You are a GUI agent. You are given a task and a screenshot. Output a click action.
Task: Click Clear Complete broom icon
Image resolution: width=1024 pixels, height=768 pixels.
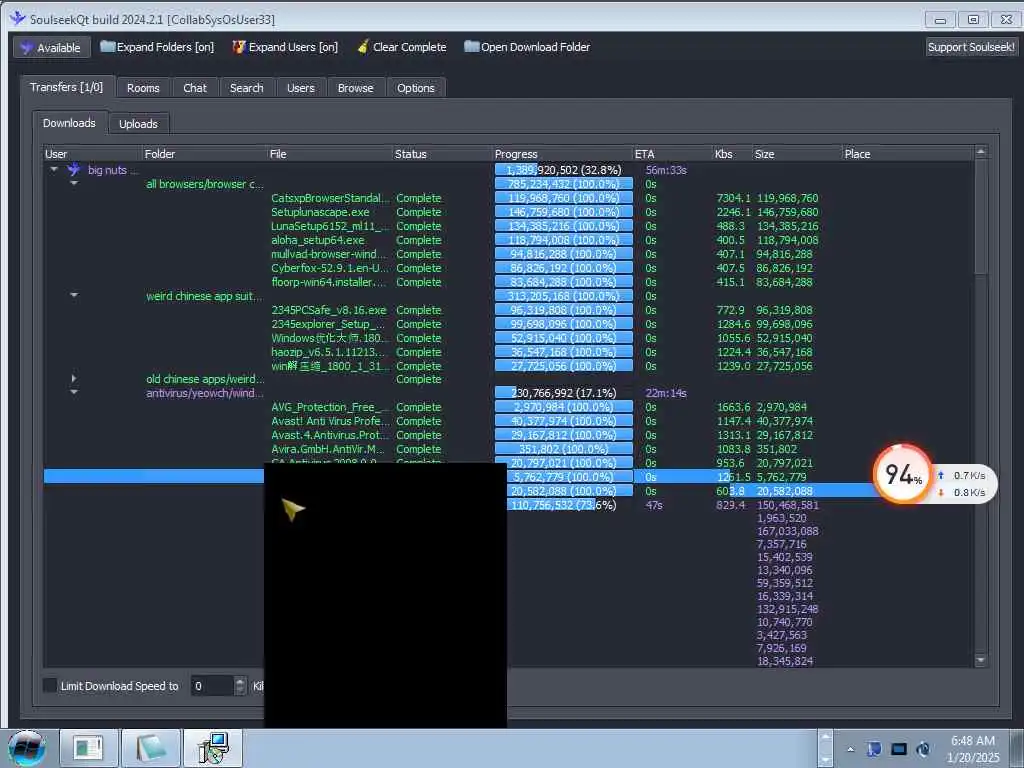point(363,47)
